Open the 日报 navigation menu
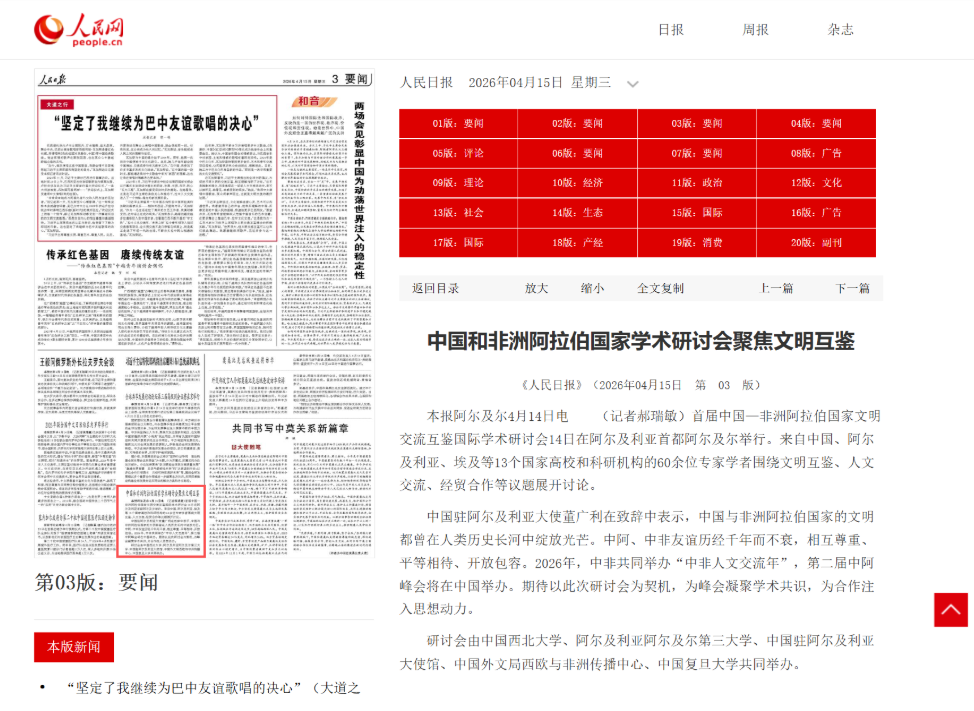 point(670,29)
